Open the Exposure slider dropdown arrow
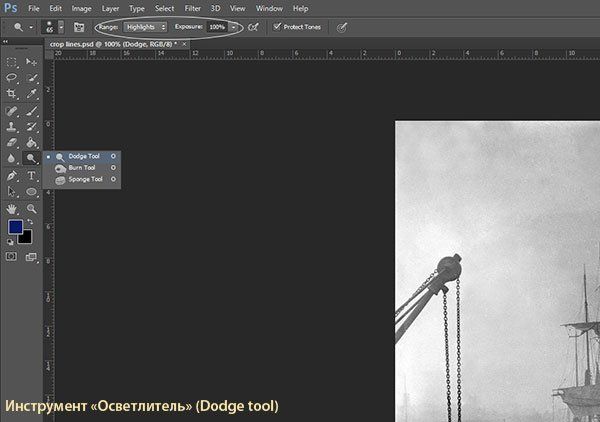600x422 pixels. (233, 27)
